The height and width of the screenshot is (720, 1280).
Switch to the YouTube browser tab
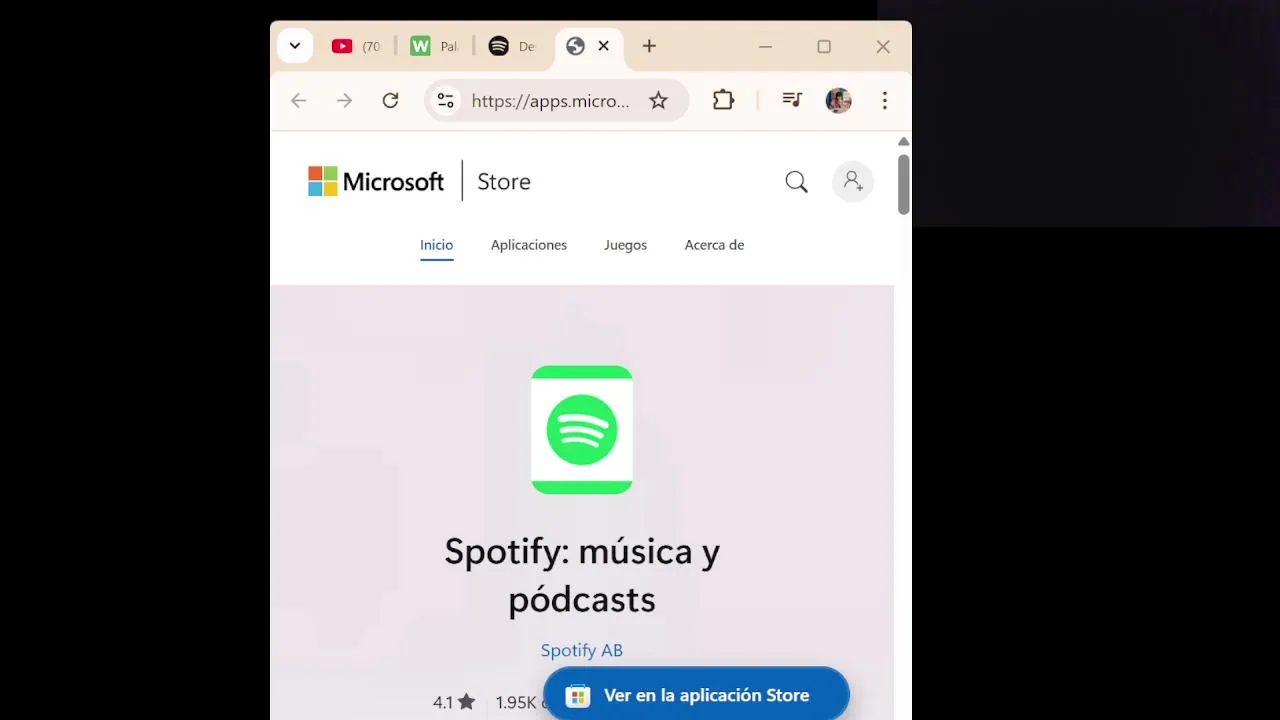[356, 46]
